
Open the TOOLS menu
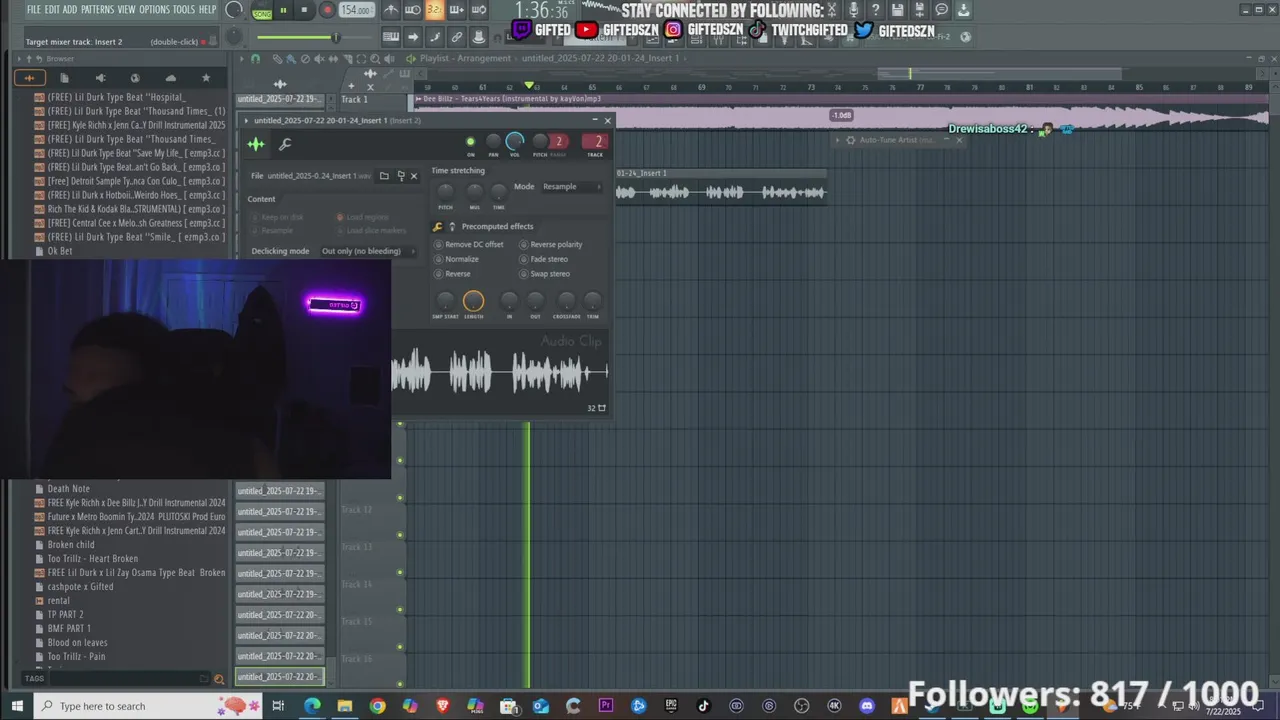point(184,9)
